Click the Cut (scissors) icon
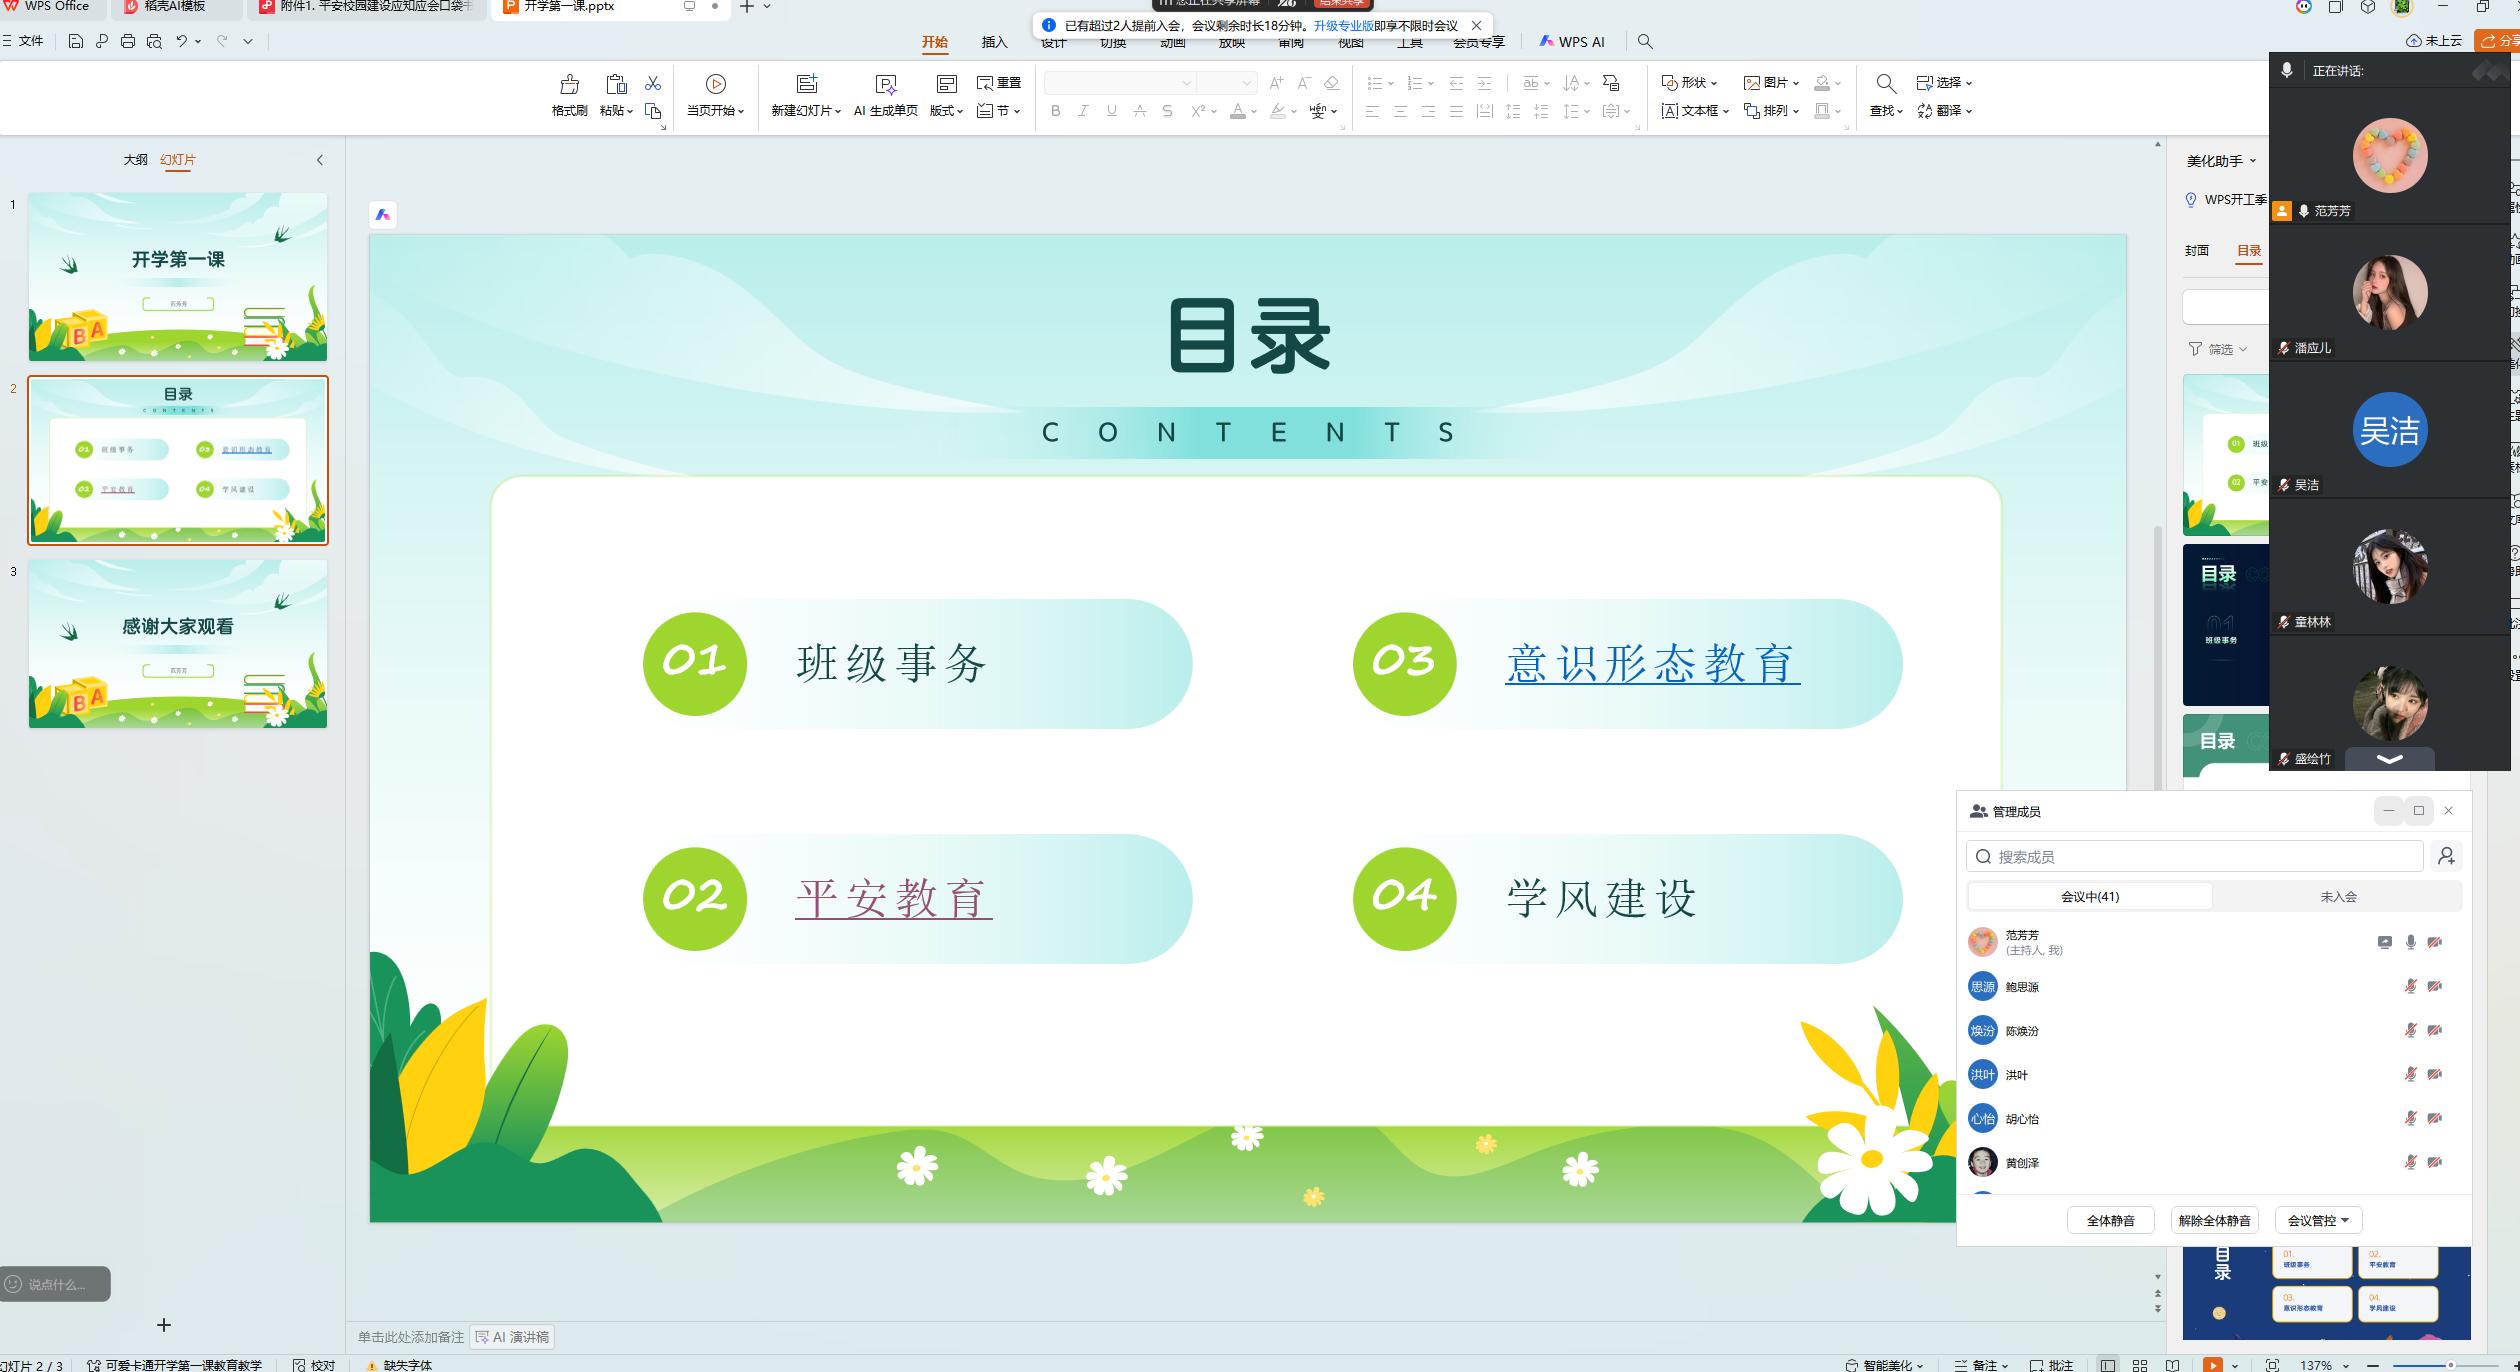The image size is (2520, 1372). 653,84
